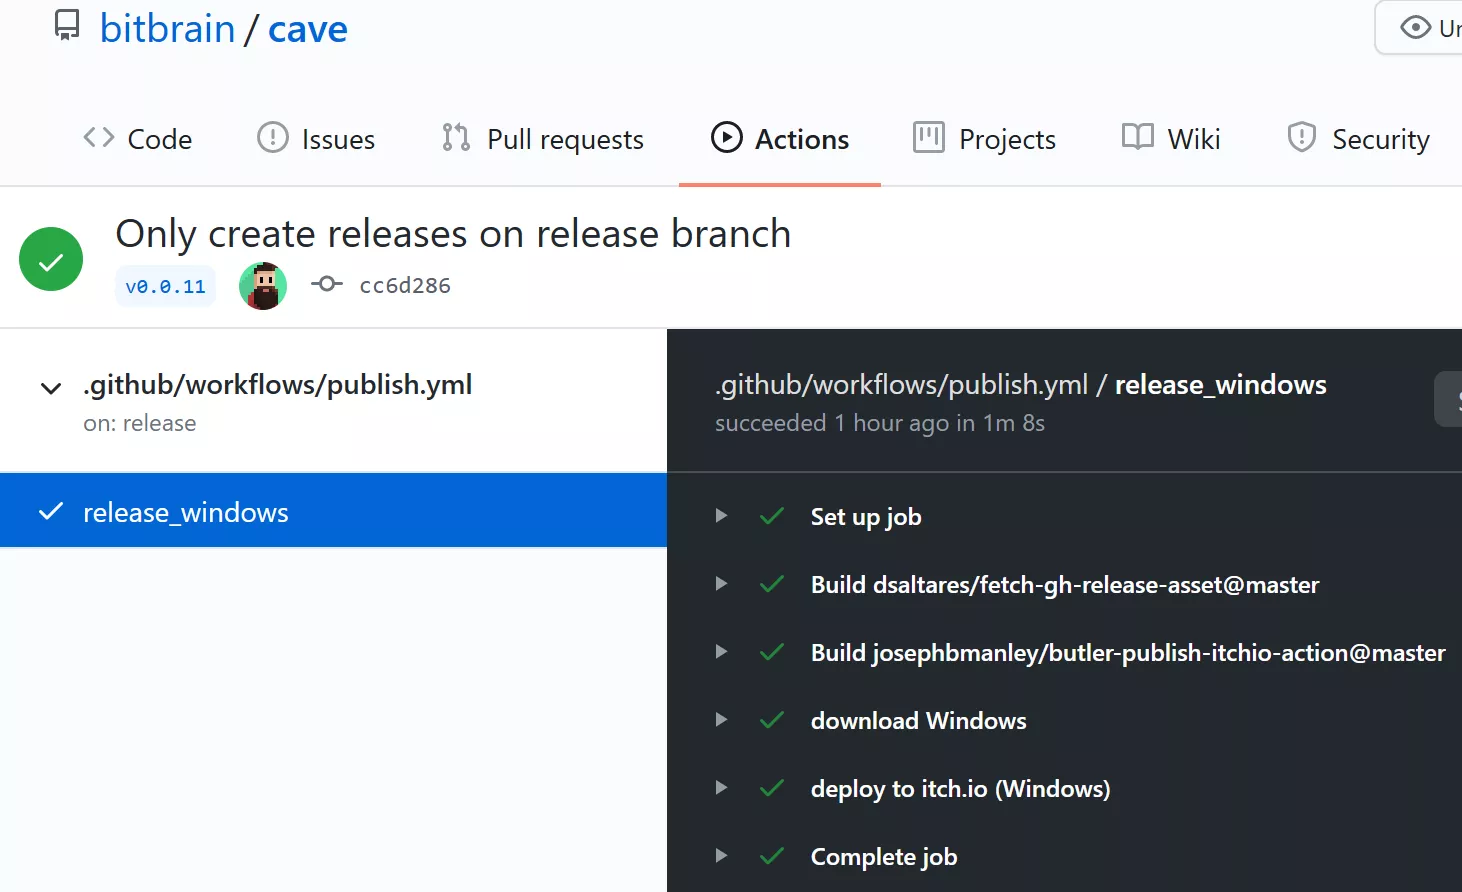The height and width of the screenshot is (892, 1462).
Task: Expand the download Windows step
Action: tap(721, 720)
